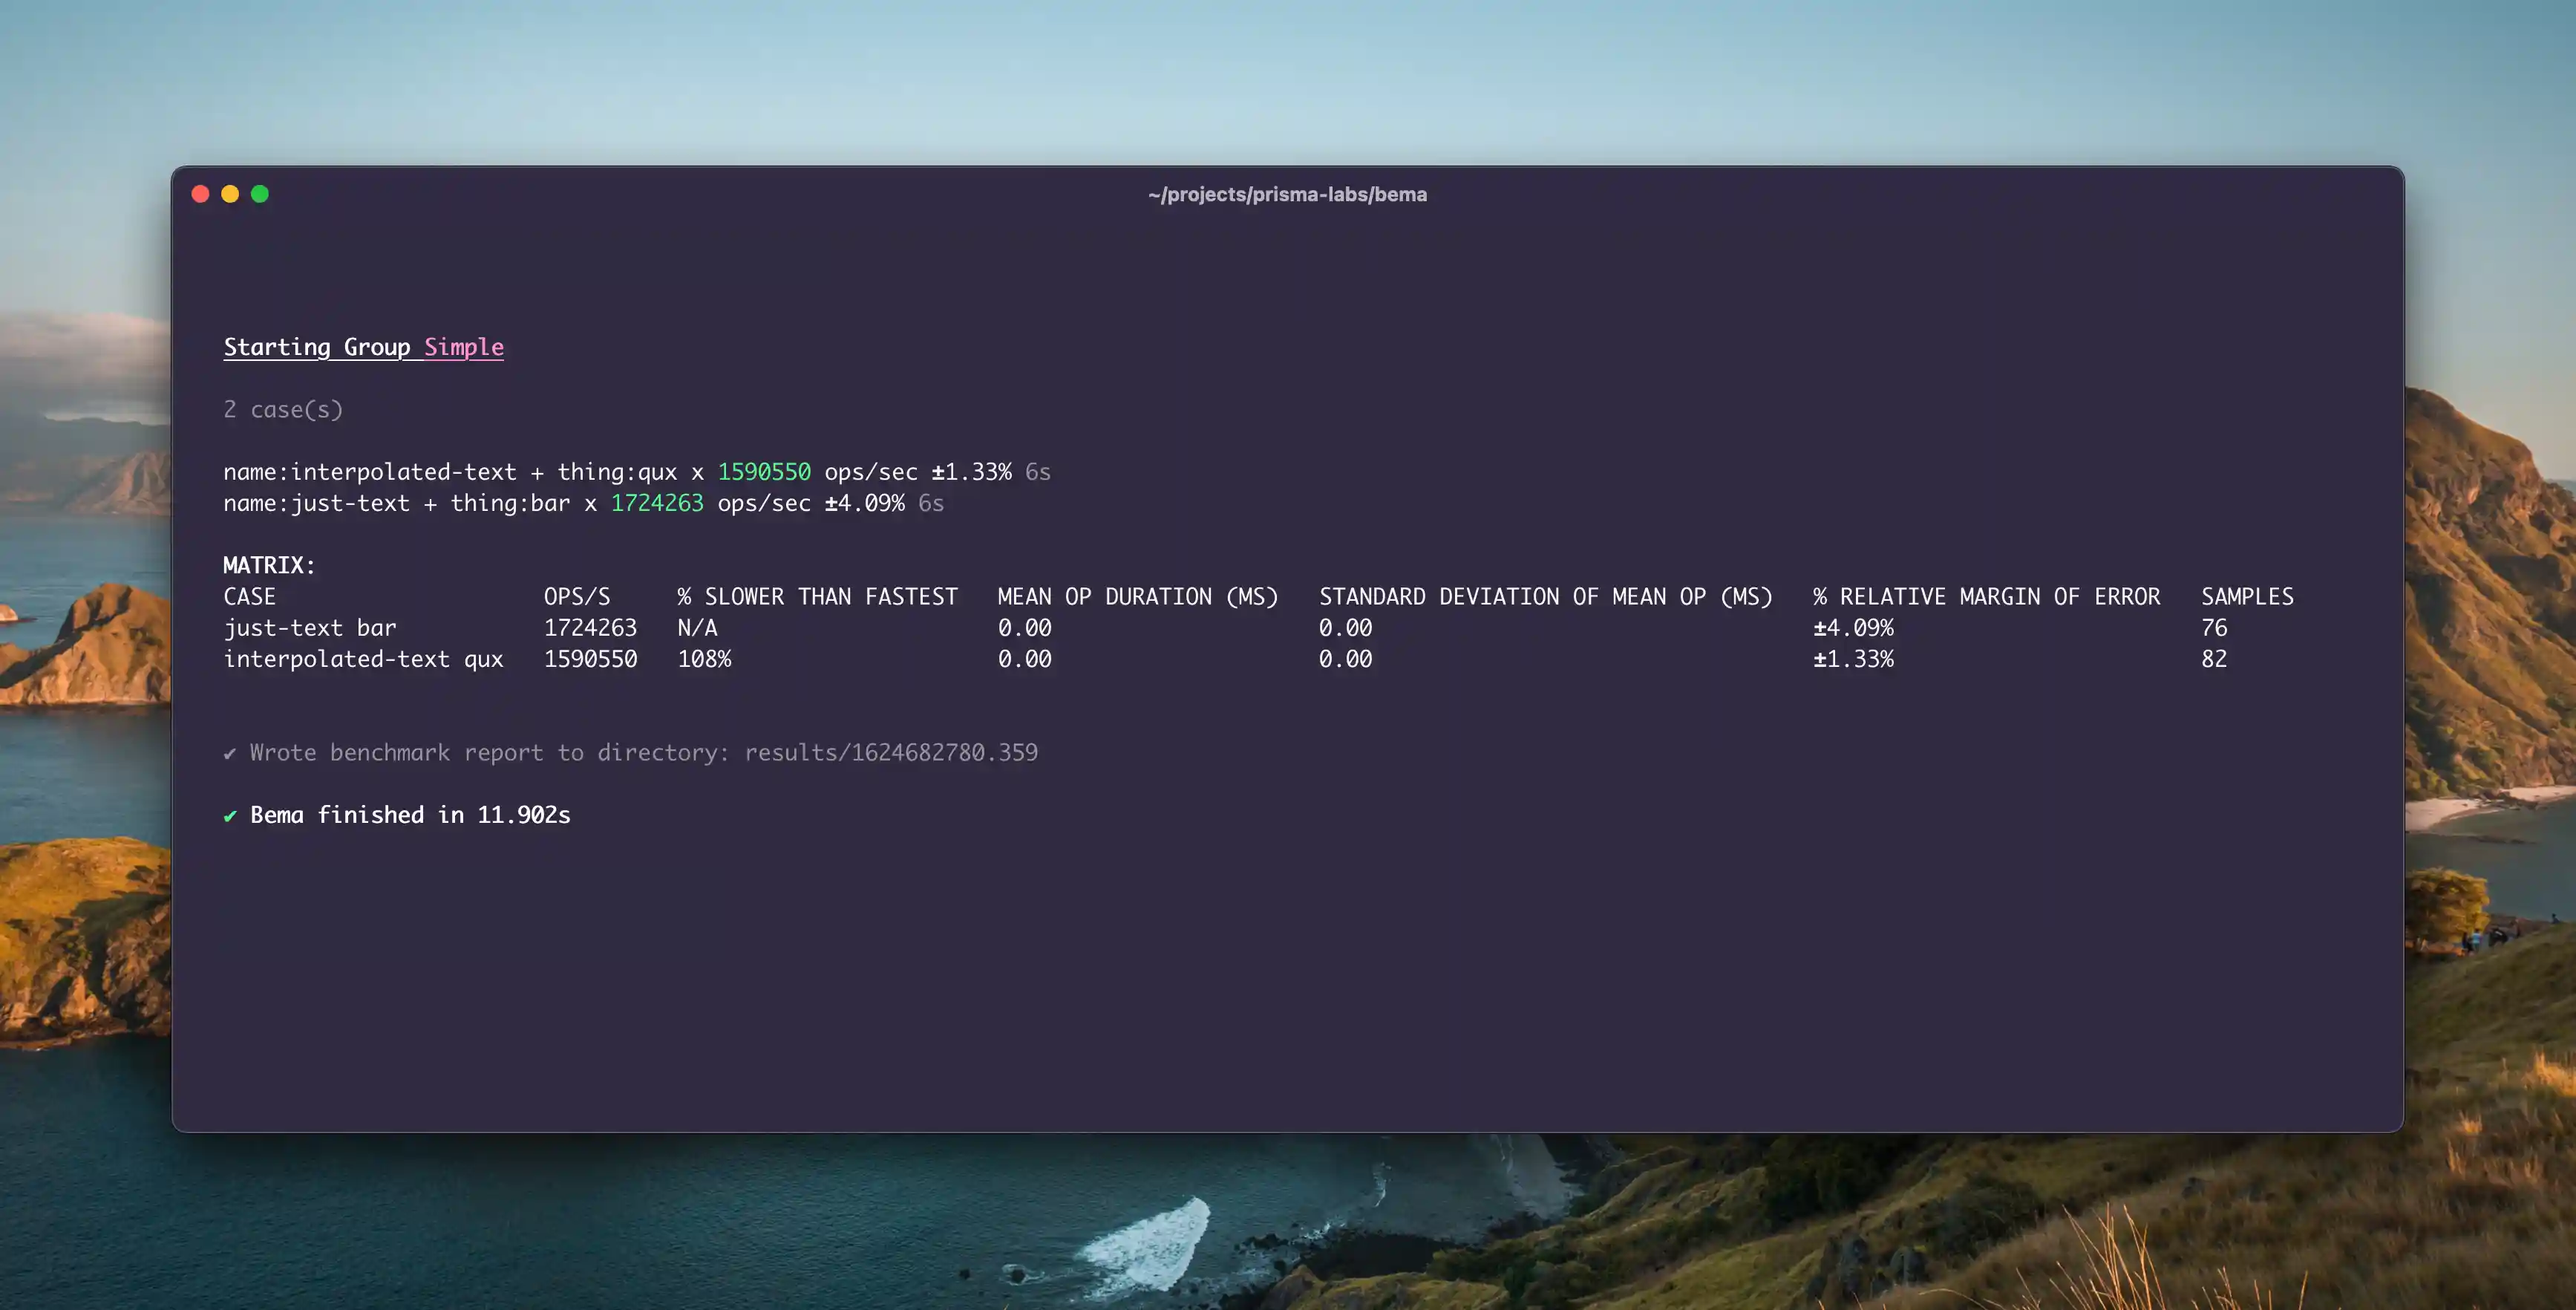Click the green fullscreen window button

point(260,194)
